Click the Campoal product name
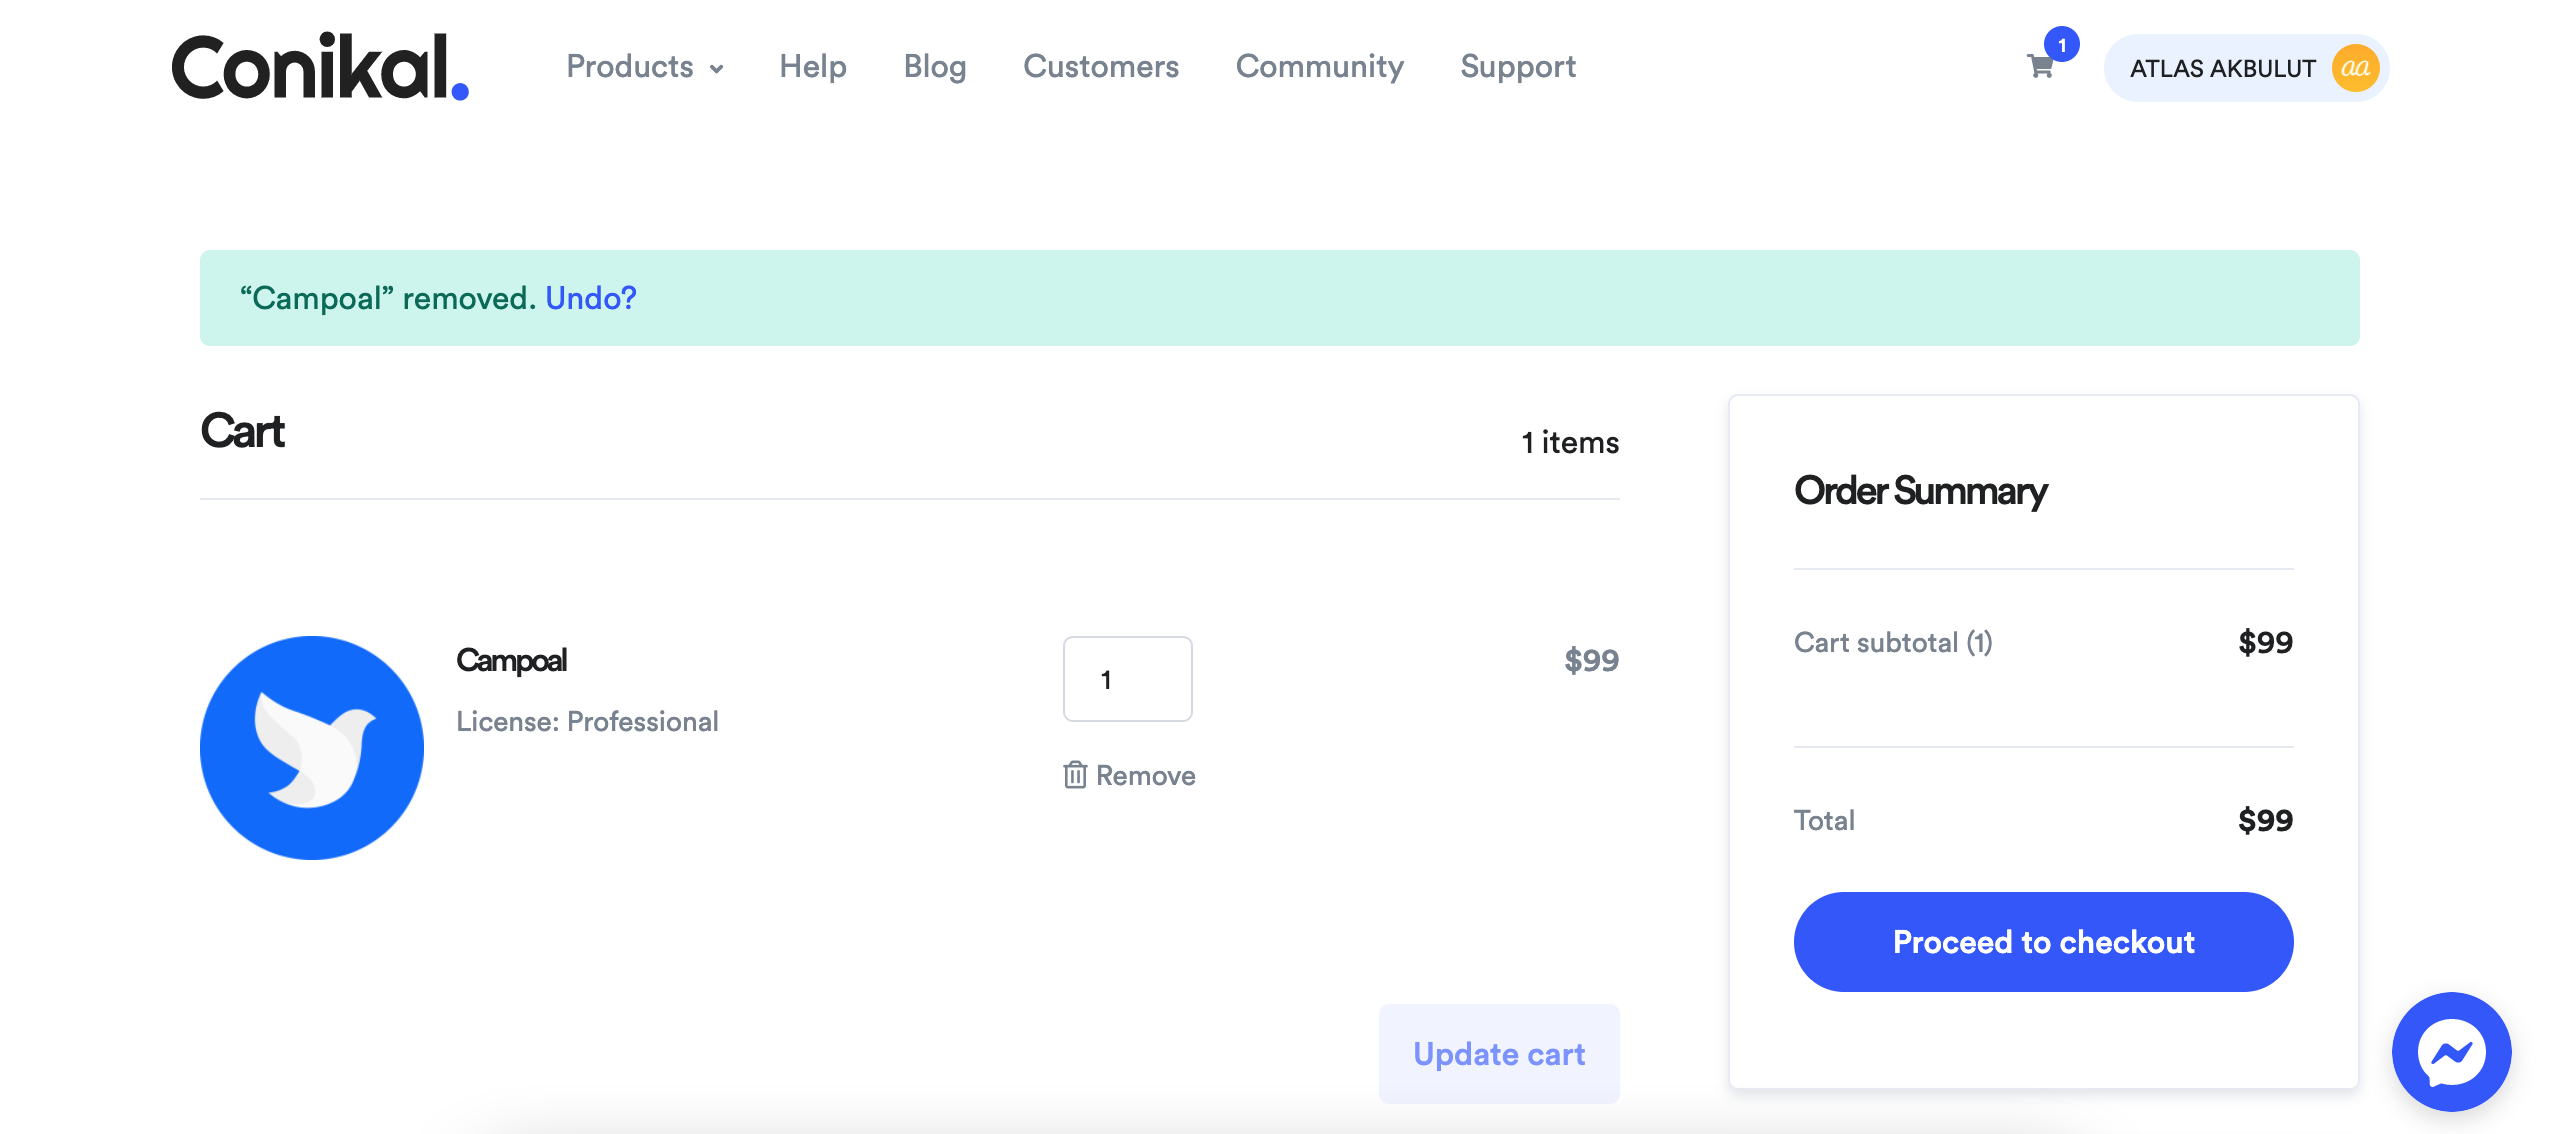The image size is (2560, 1134). (512, 660)
